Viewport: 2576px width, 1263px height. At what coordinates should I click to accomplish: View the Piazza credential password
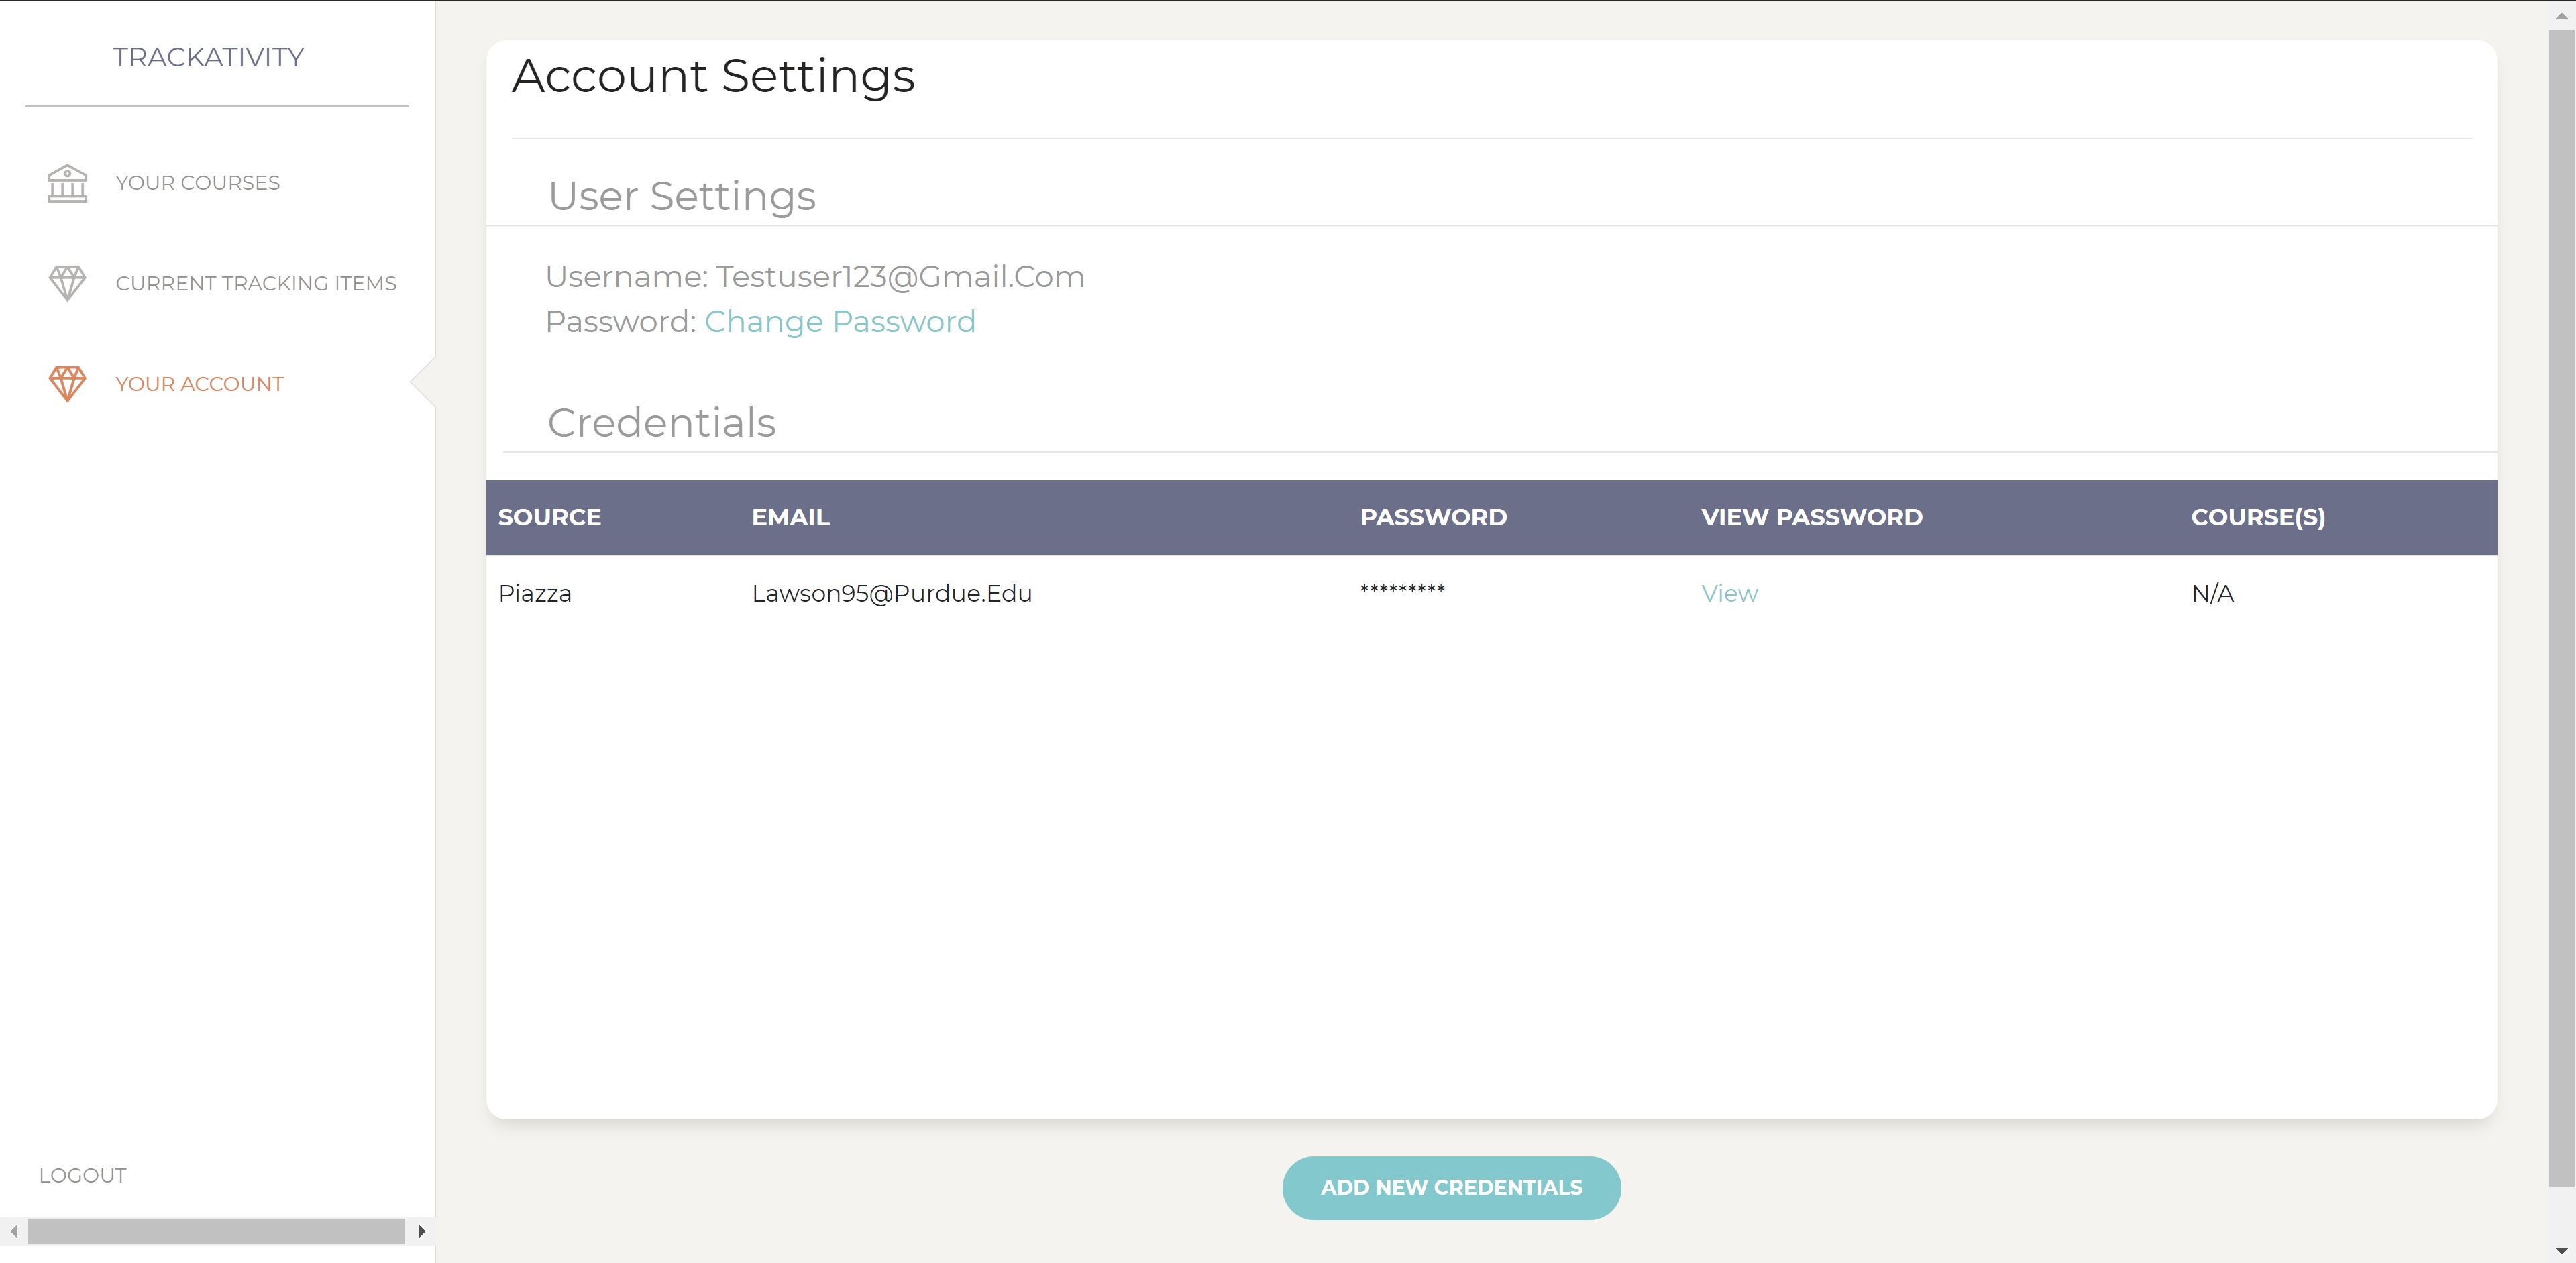coord(1728,593)
